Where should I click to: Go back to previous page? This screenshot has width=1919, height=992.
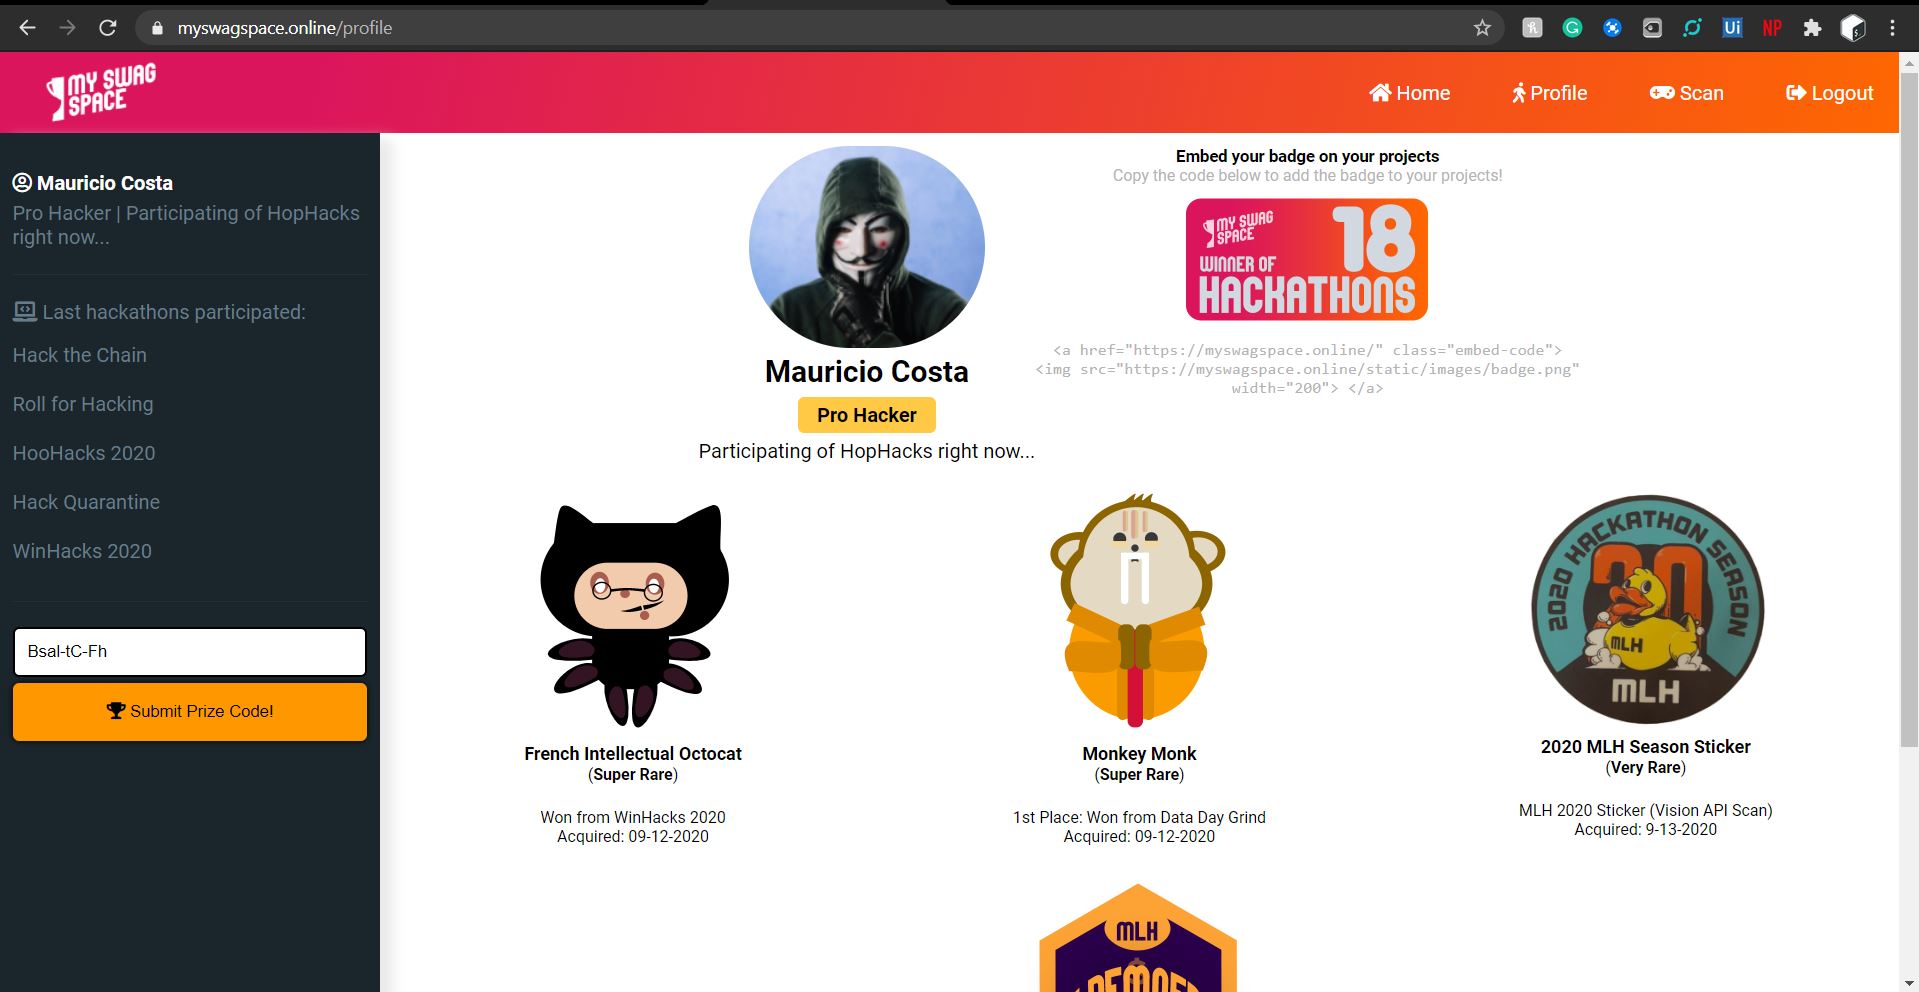click(27, 28)
